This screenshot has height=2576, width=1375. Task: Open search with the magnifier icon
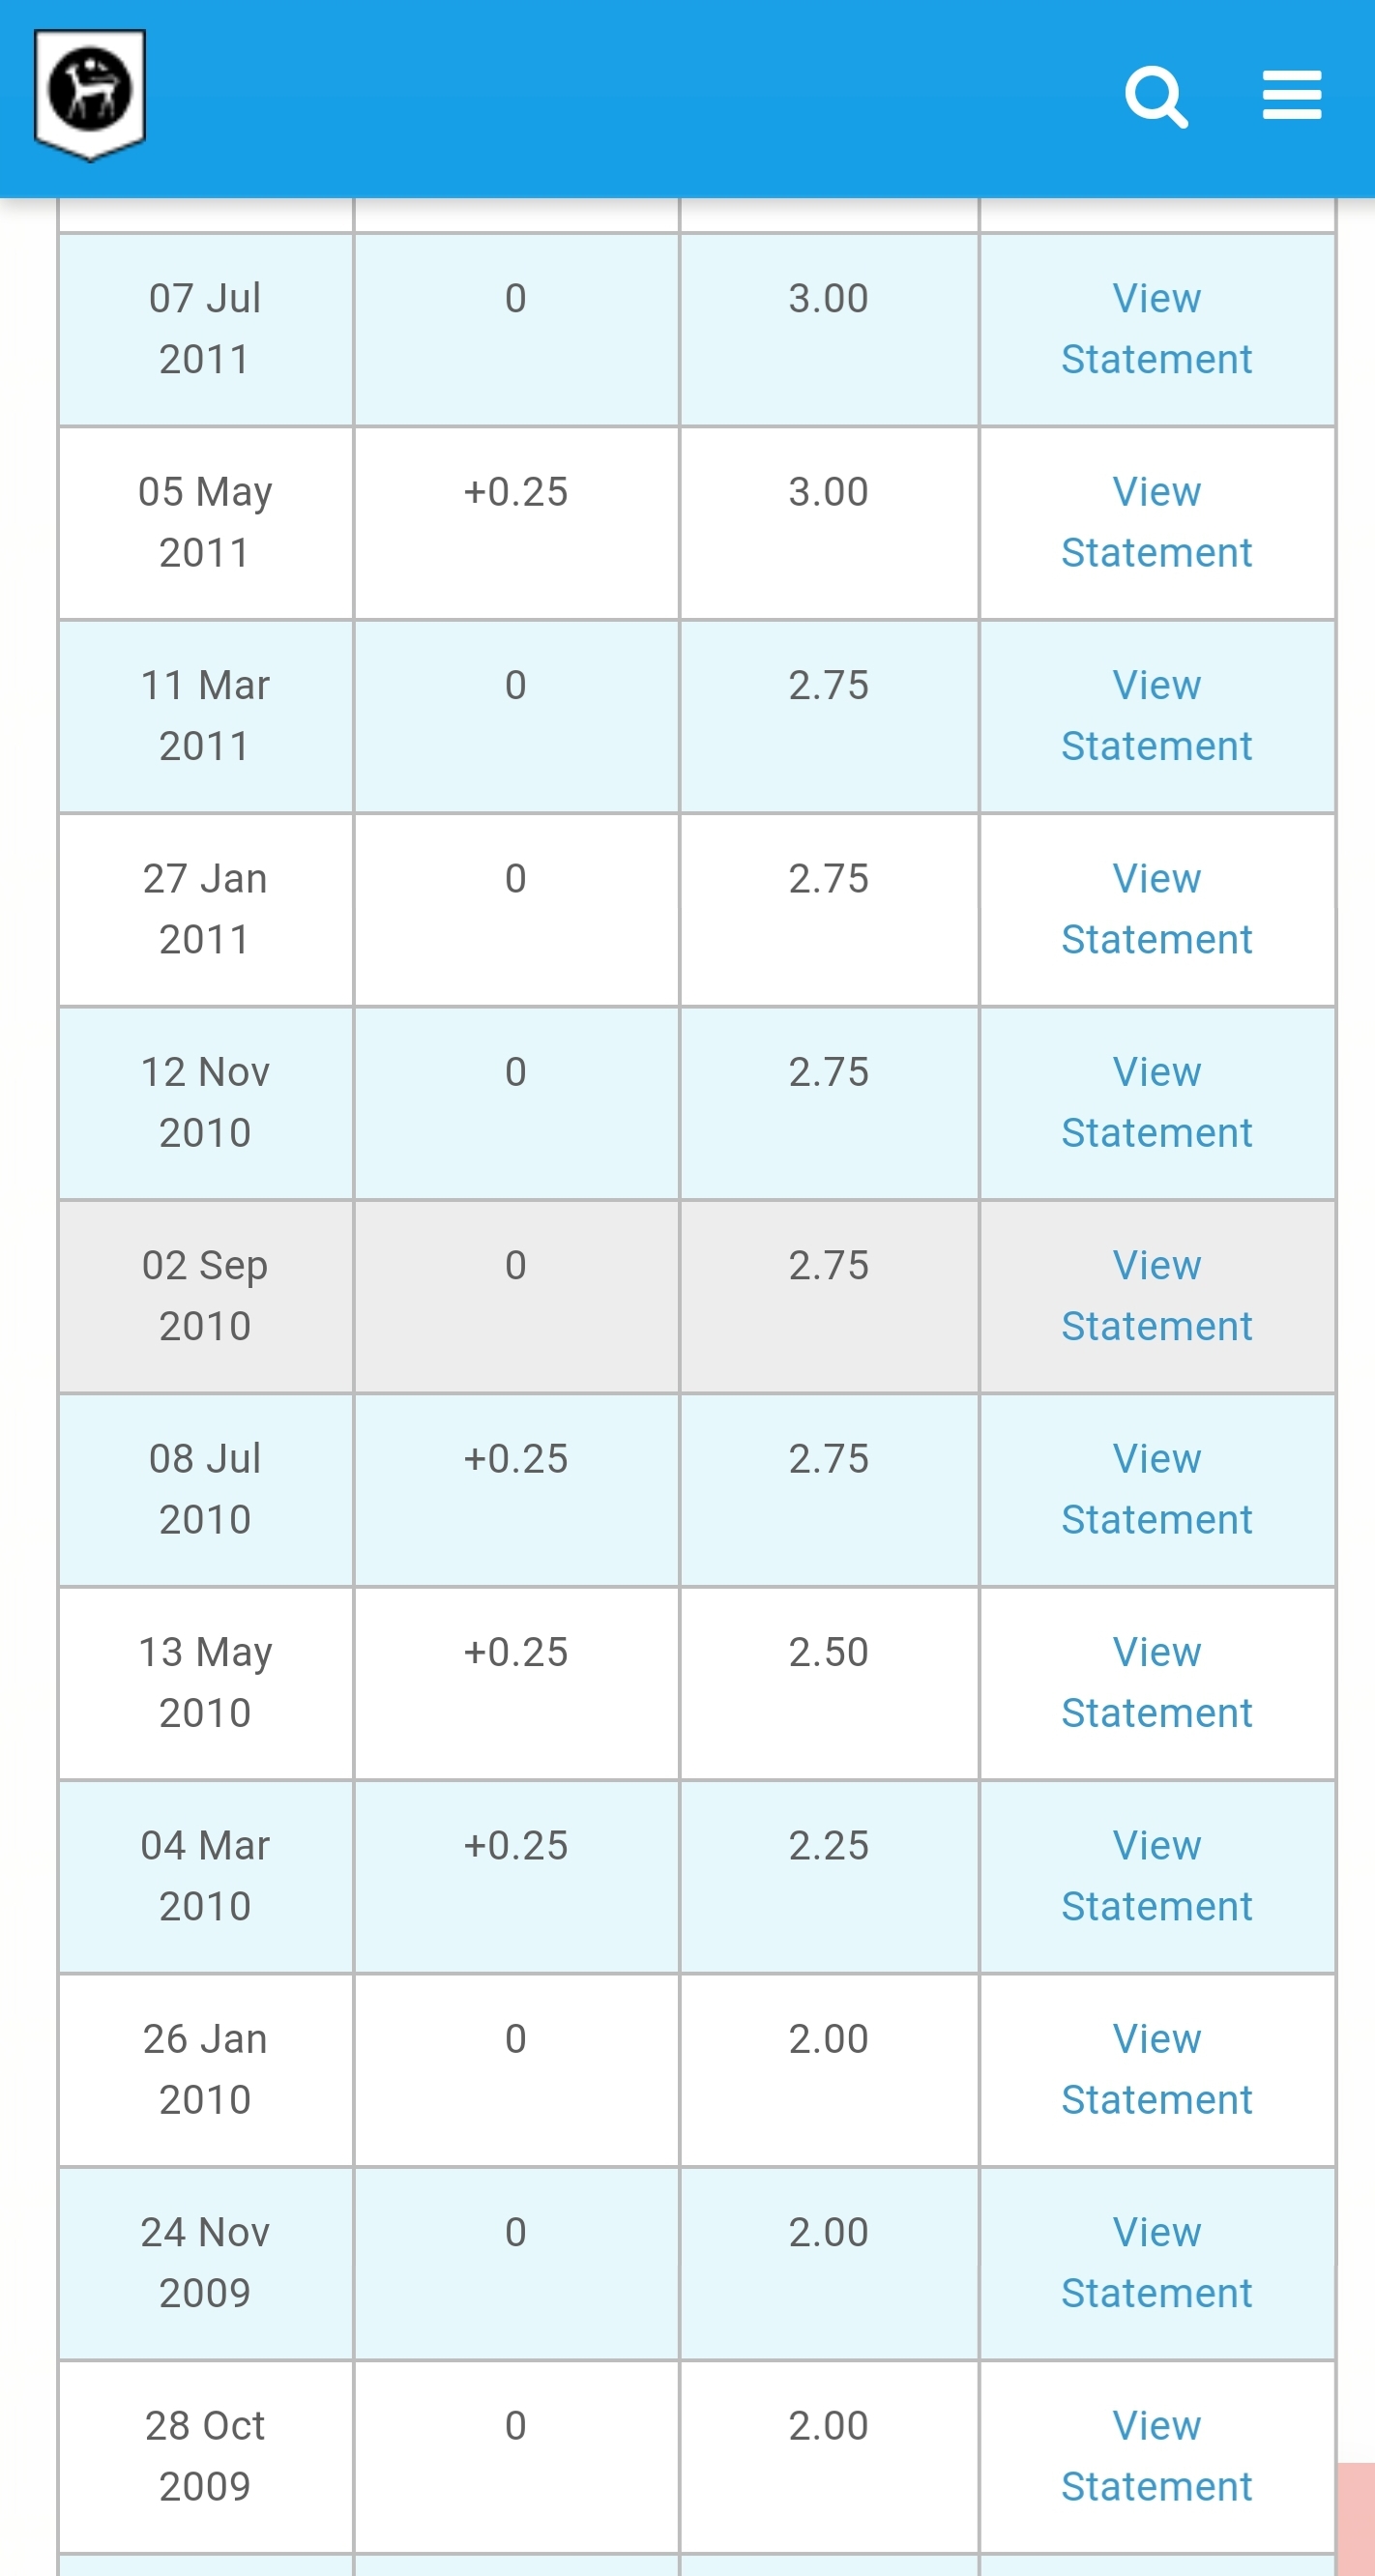[1156, 97]
